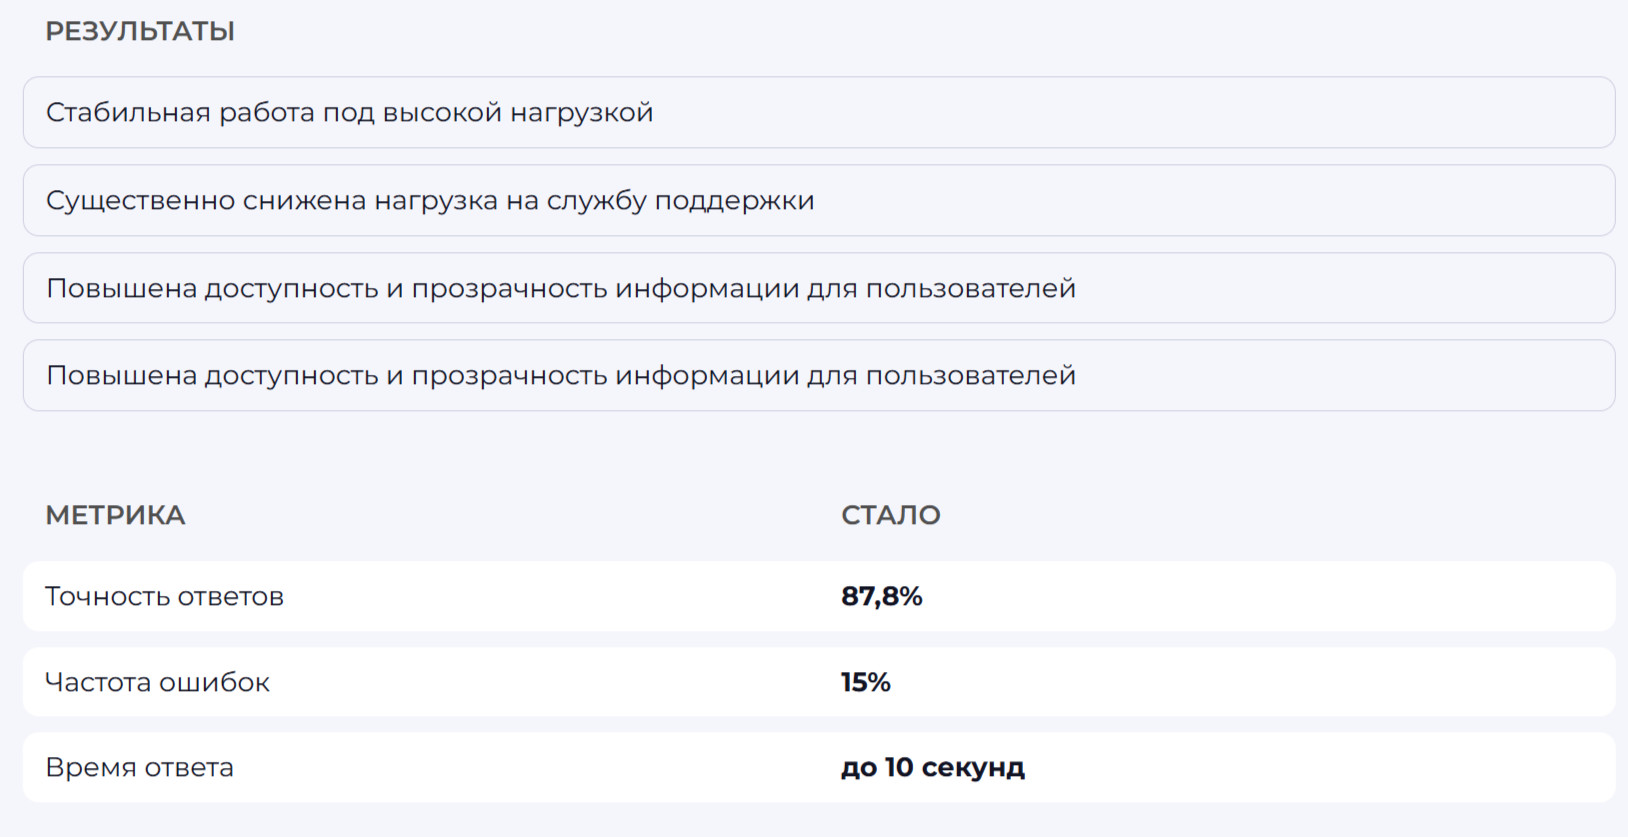This screenshot has width=1628, height=837.
Task: Select the lower 'Повышена доступность и прозрачность' card
Action: (818, 376)
